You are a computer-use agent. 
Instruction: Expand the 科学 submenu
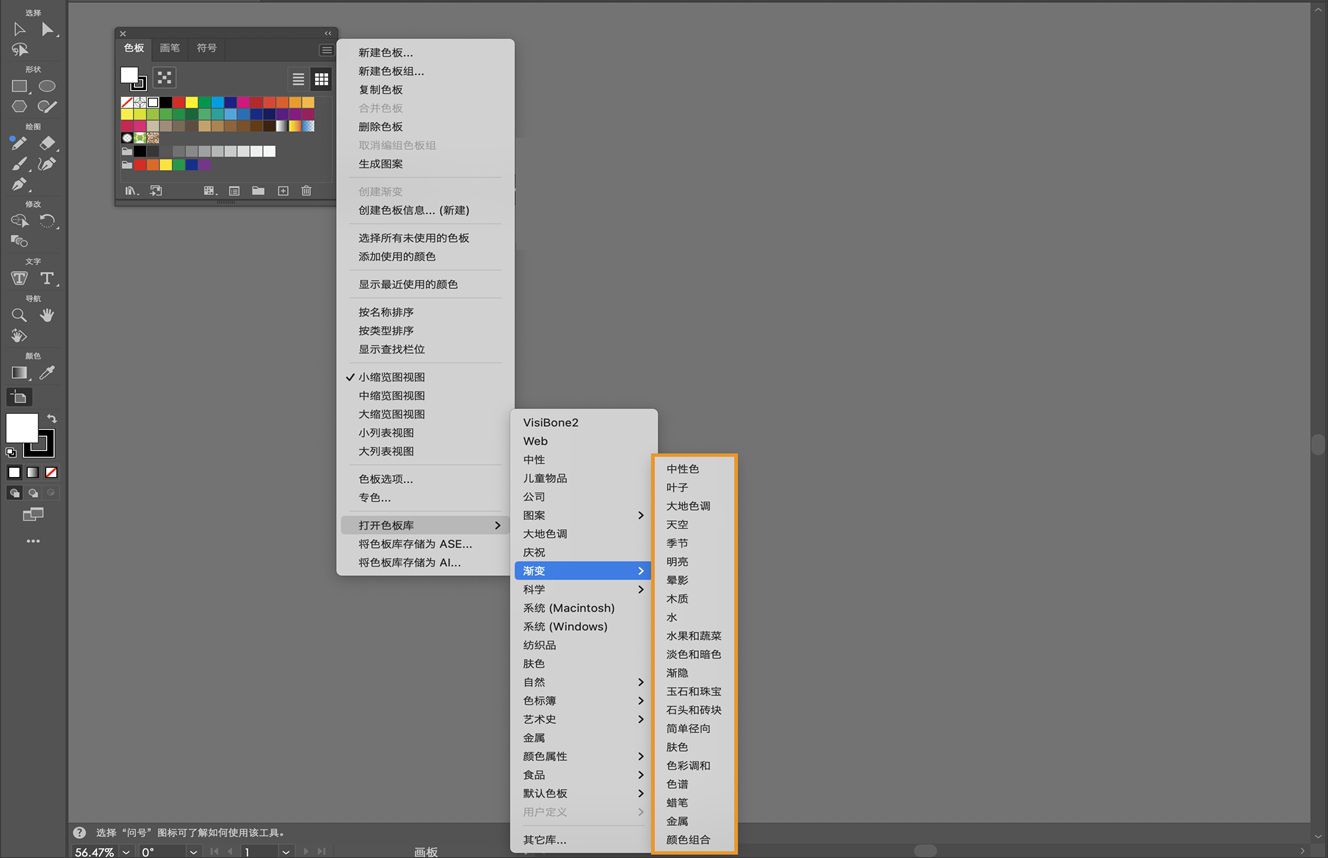pyautogui.click(x=584, y=589)
